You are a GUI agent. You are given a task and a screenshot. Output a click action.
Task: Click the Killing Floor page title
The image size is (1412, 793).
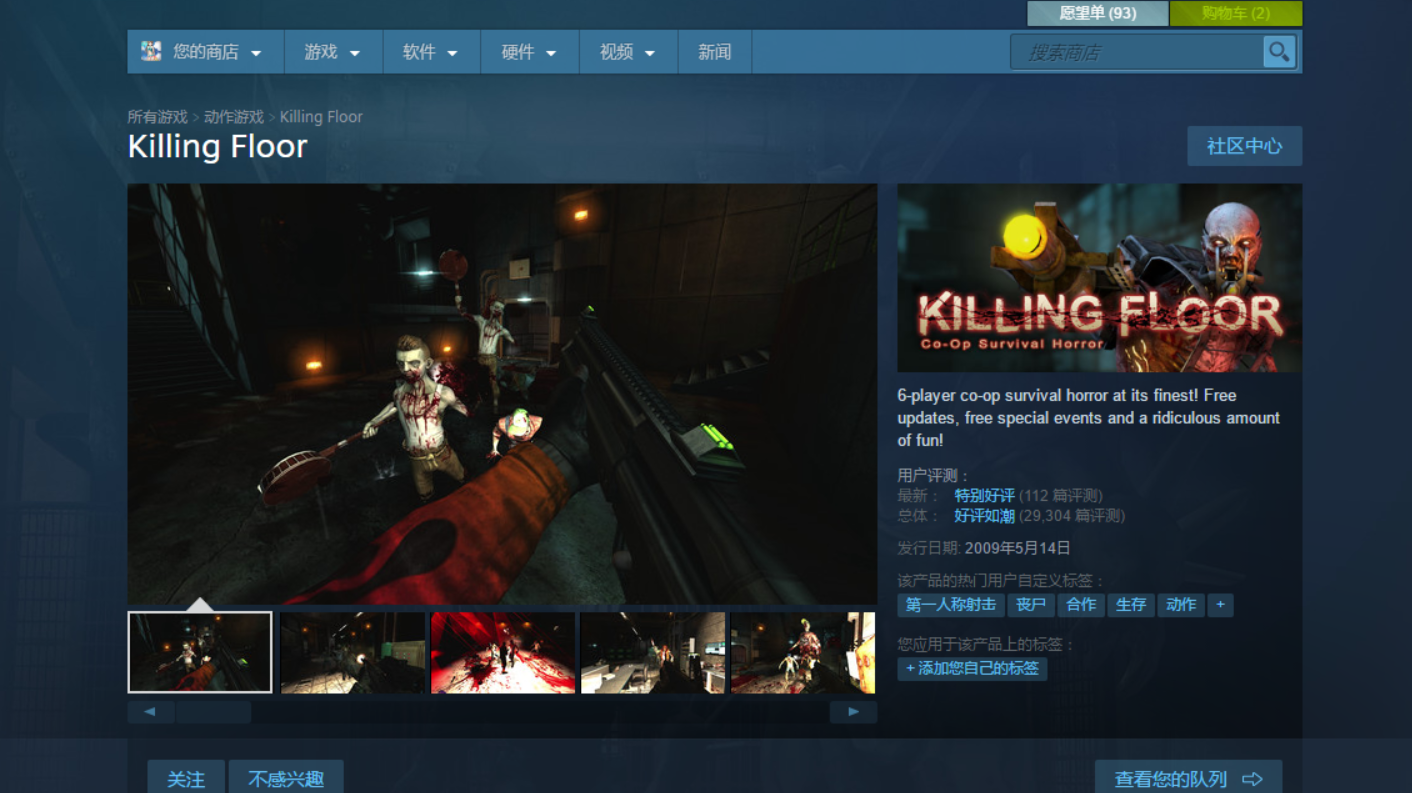point(218,146)
